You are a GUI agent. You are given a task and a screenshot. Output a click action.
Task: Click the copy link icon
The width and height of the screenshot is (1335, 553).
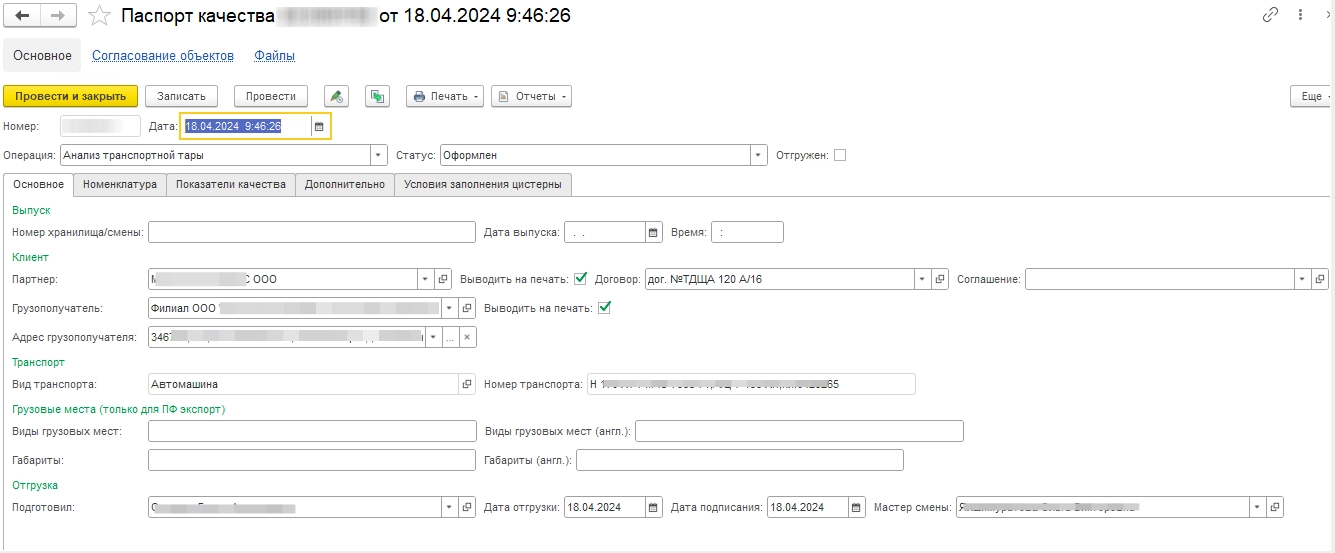click(1271, 15)
